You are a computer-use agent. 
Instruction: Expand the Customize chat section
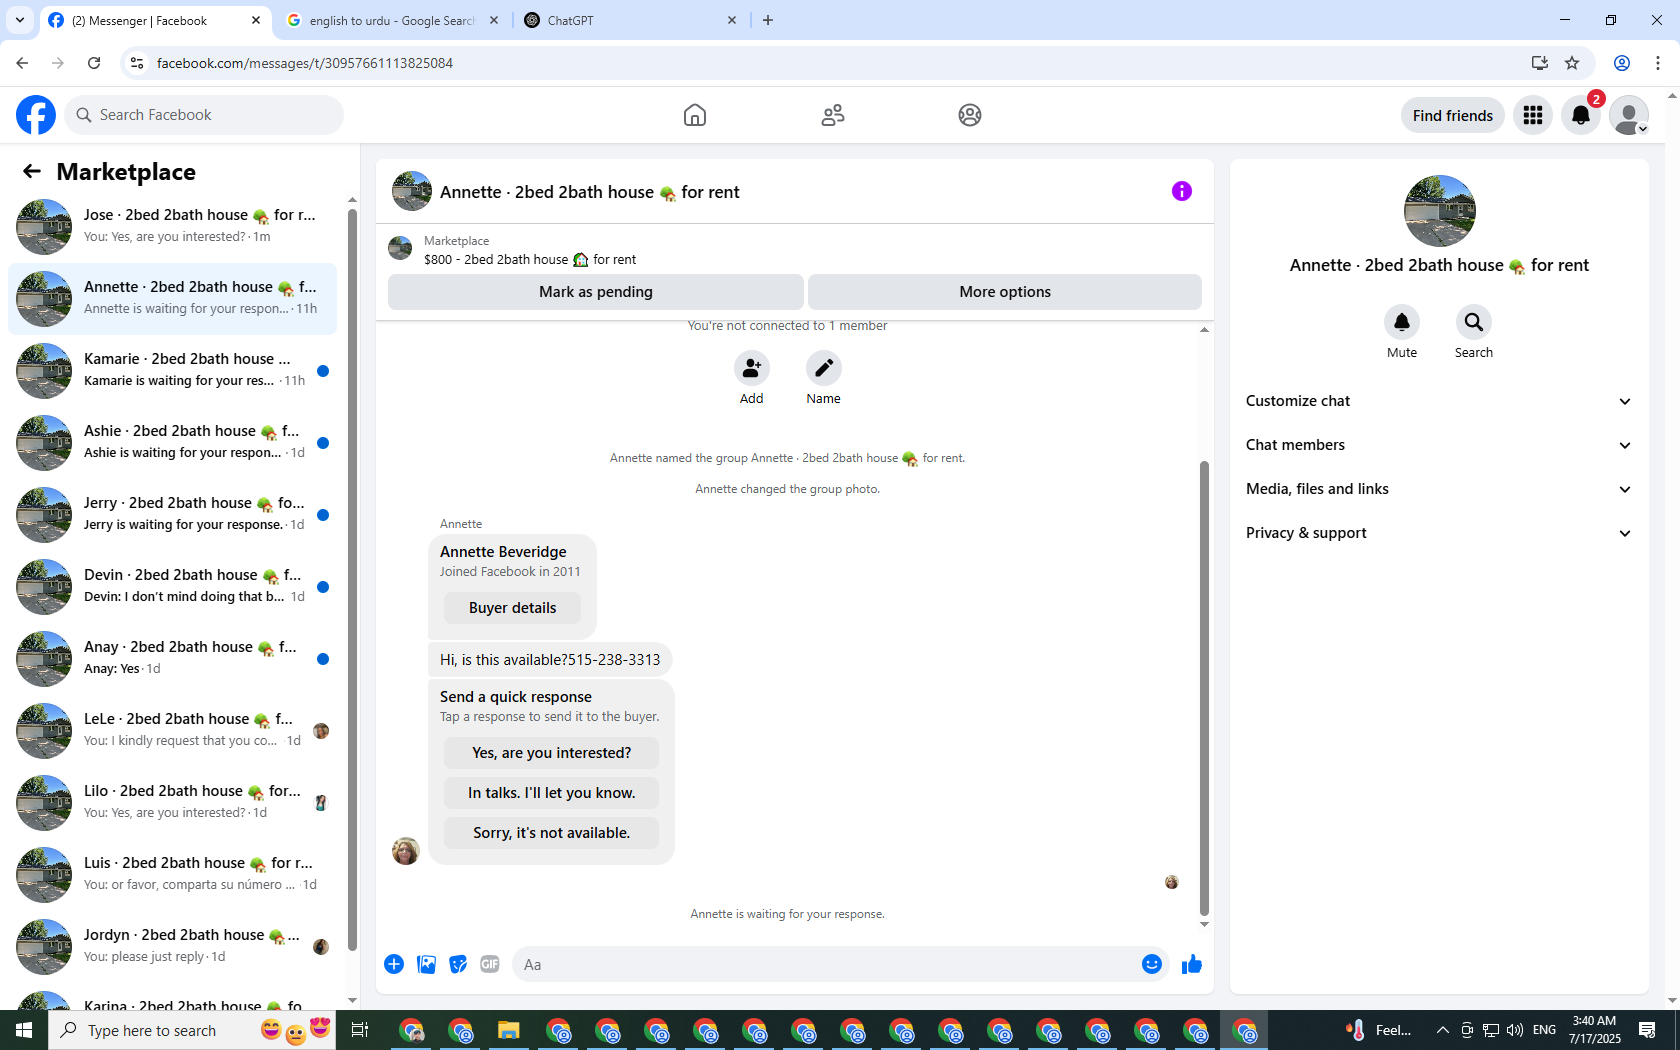tap(1439, 401)
